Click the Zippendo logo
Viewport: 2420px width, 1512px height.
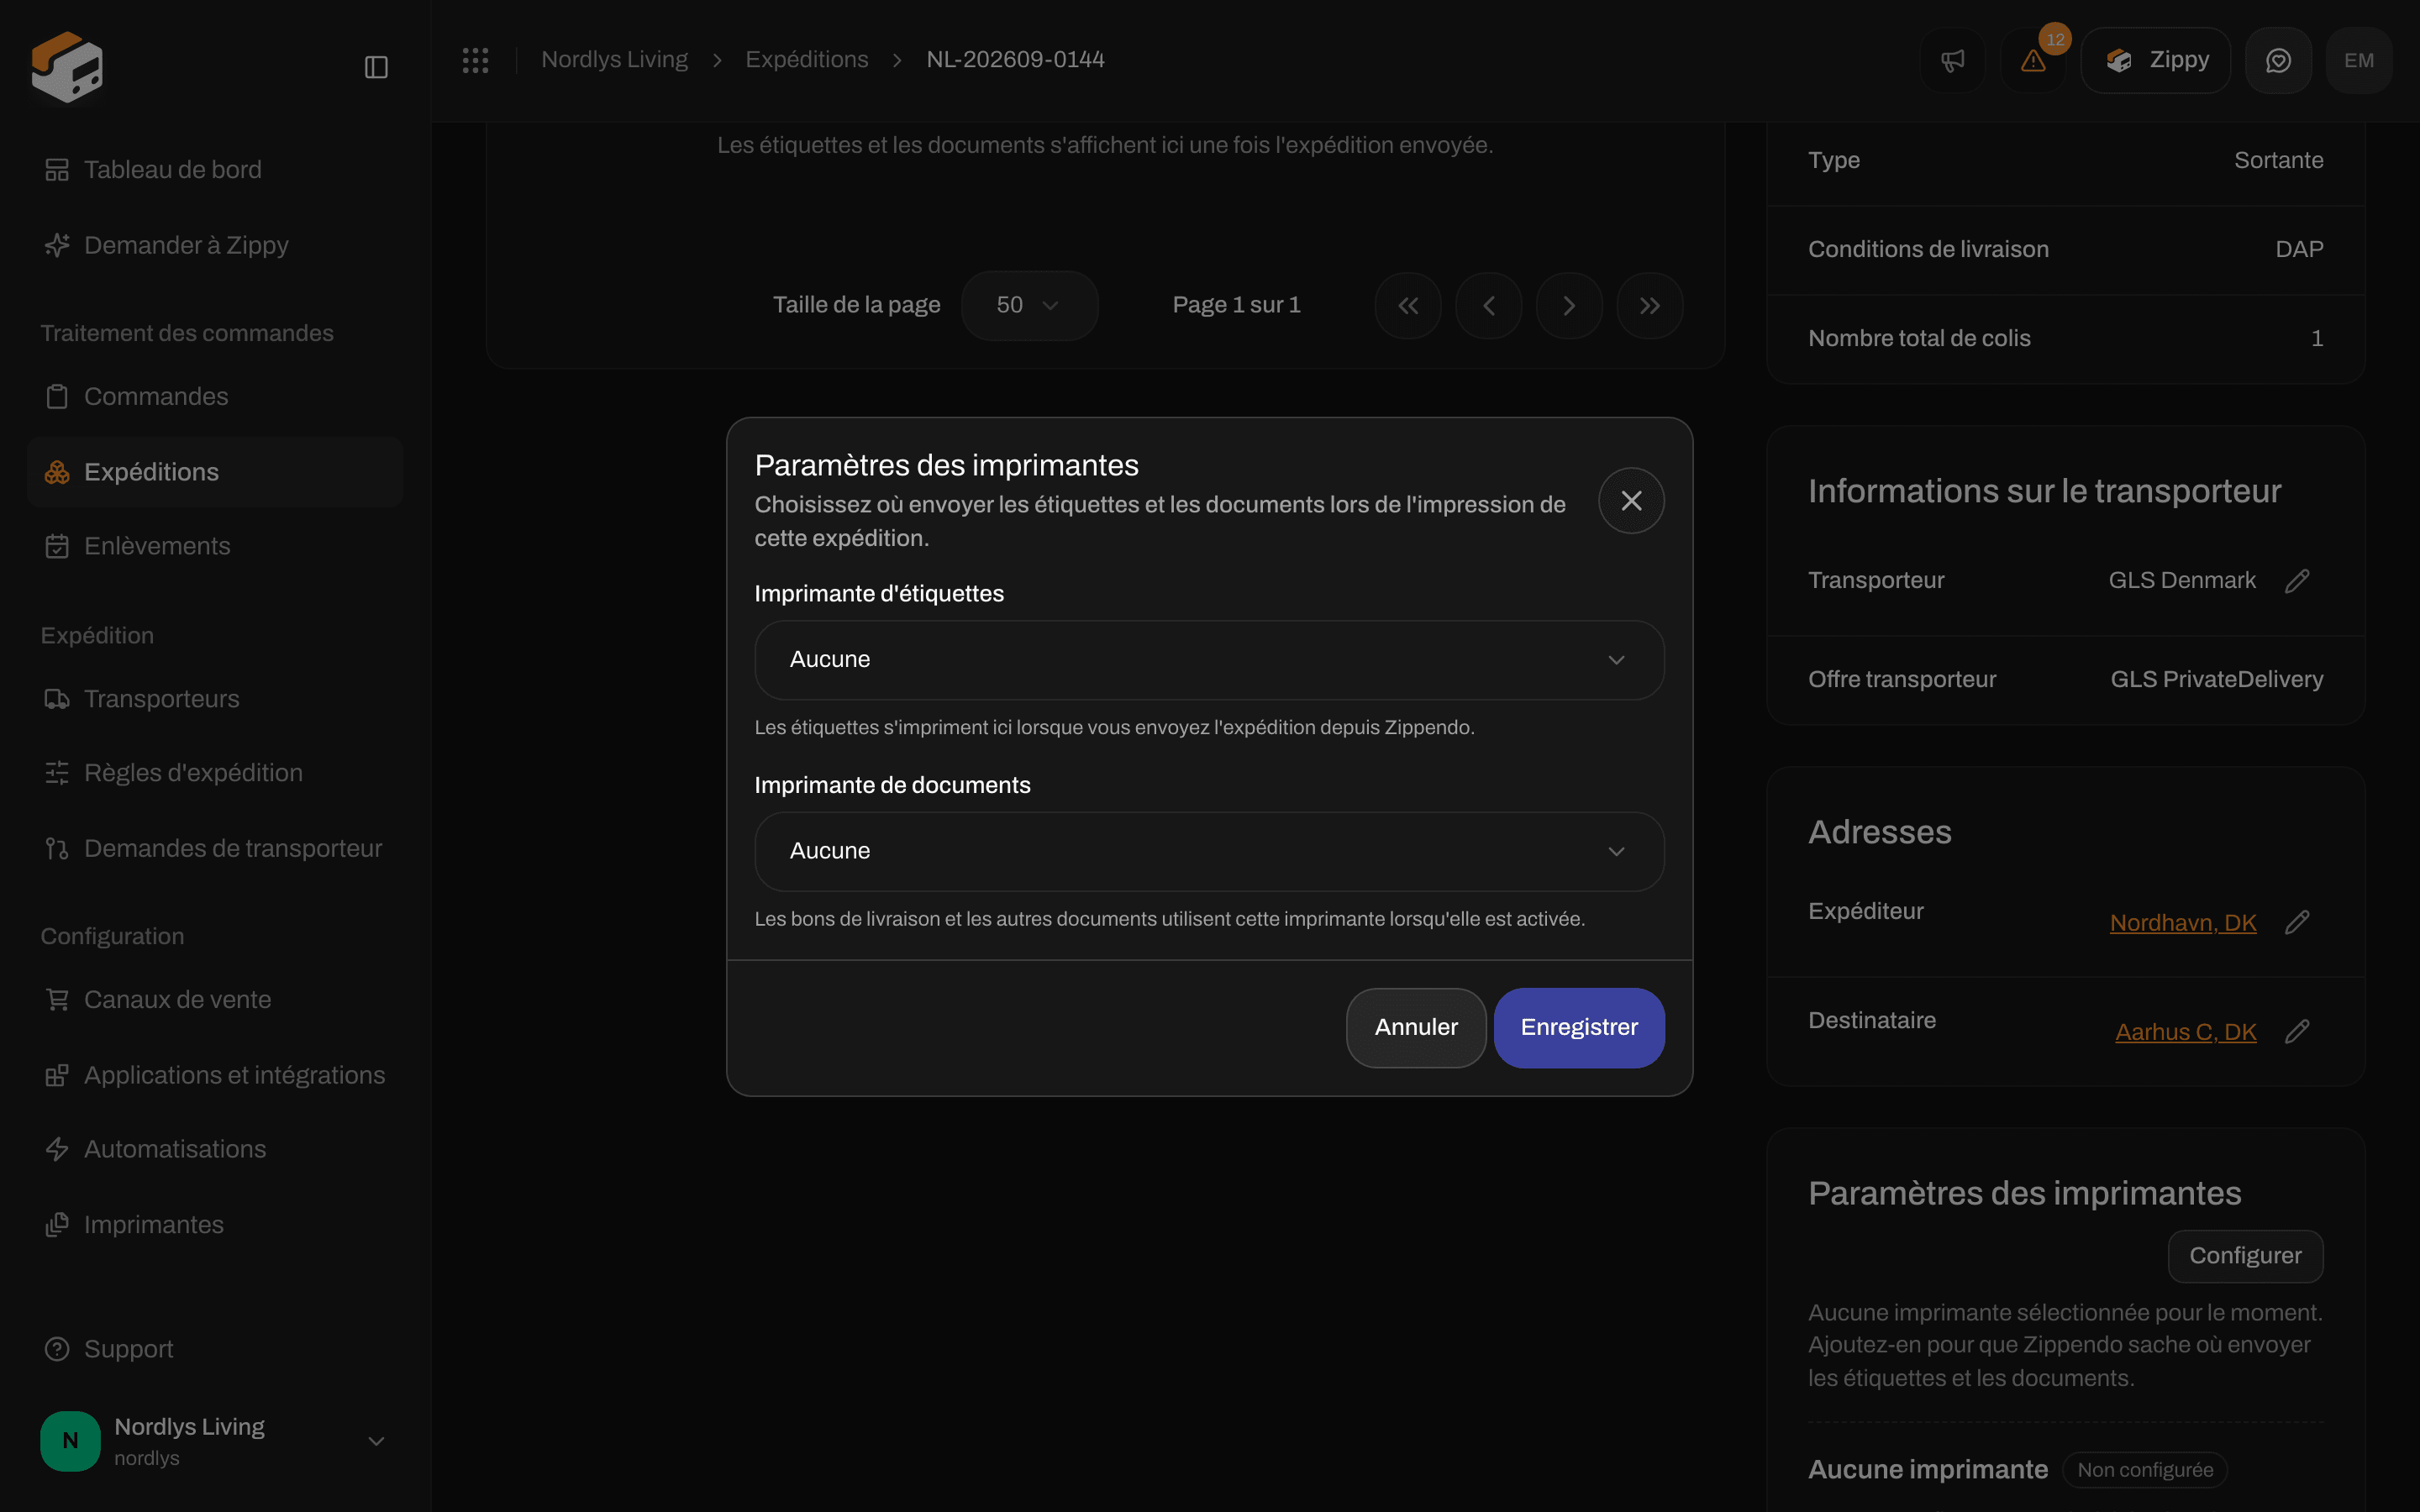click(67, 67)
